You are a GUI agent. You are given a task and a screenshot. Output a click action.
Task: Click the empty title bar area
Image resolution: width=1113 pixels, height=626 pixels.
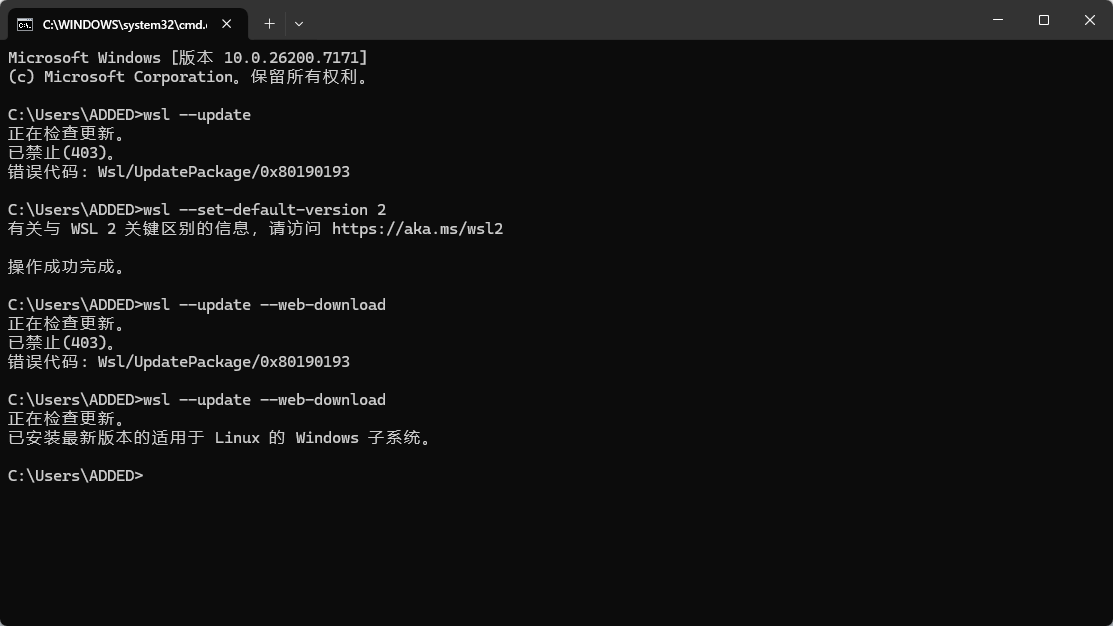[x=639, y=20]
